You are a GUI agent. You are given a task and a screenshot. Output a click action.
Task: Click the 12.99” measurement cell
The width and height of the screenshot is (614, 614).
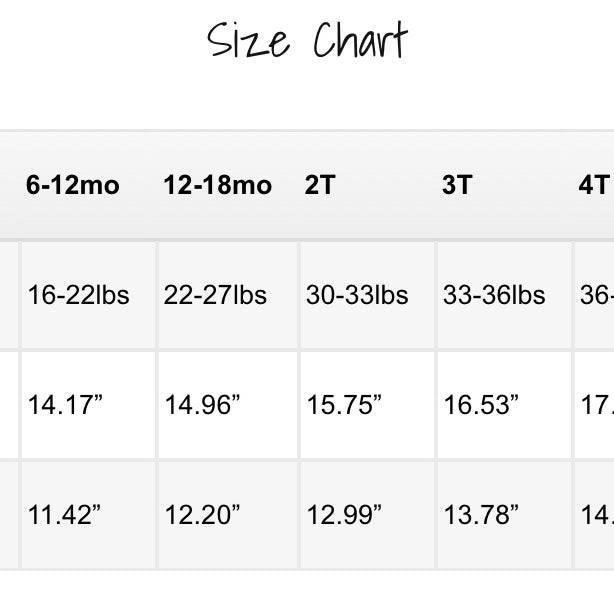[345, 515]
